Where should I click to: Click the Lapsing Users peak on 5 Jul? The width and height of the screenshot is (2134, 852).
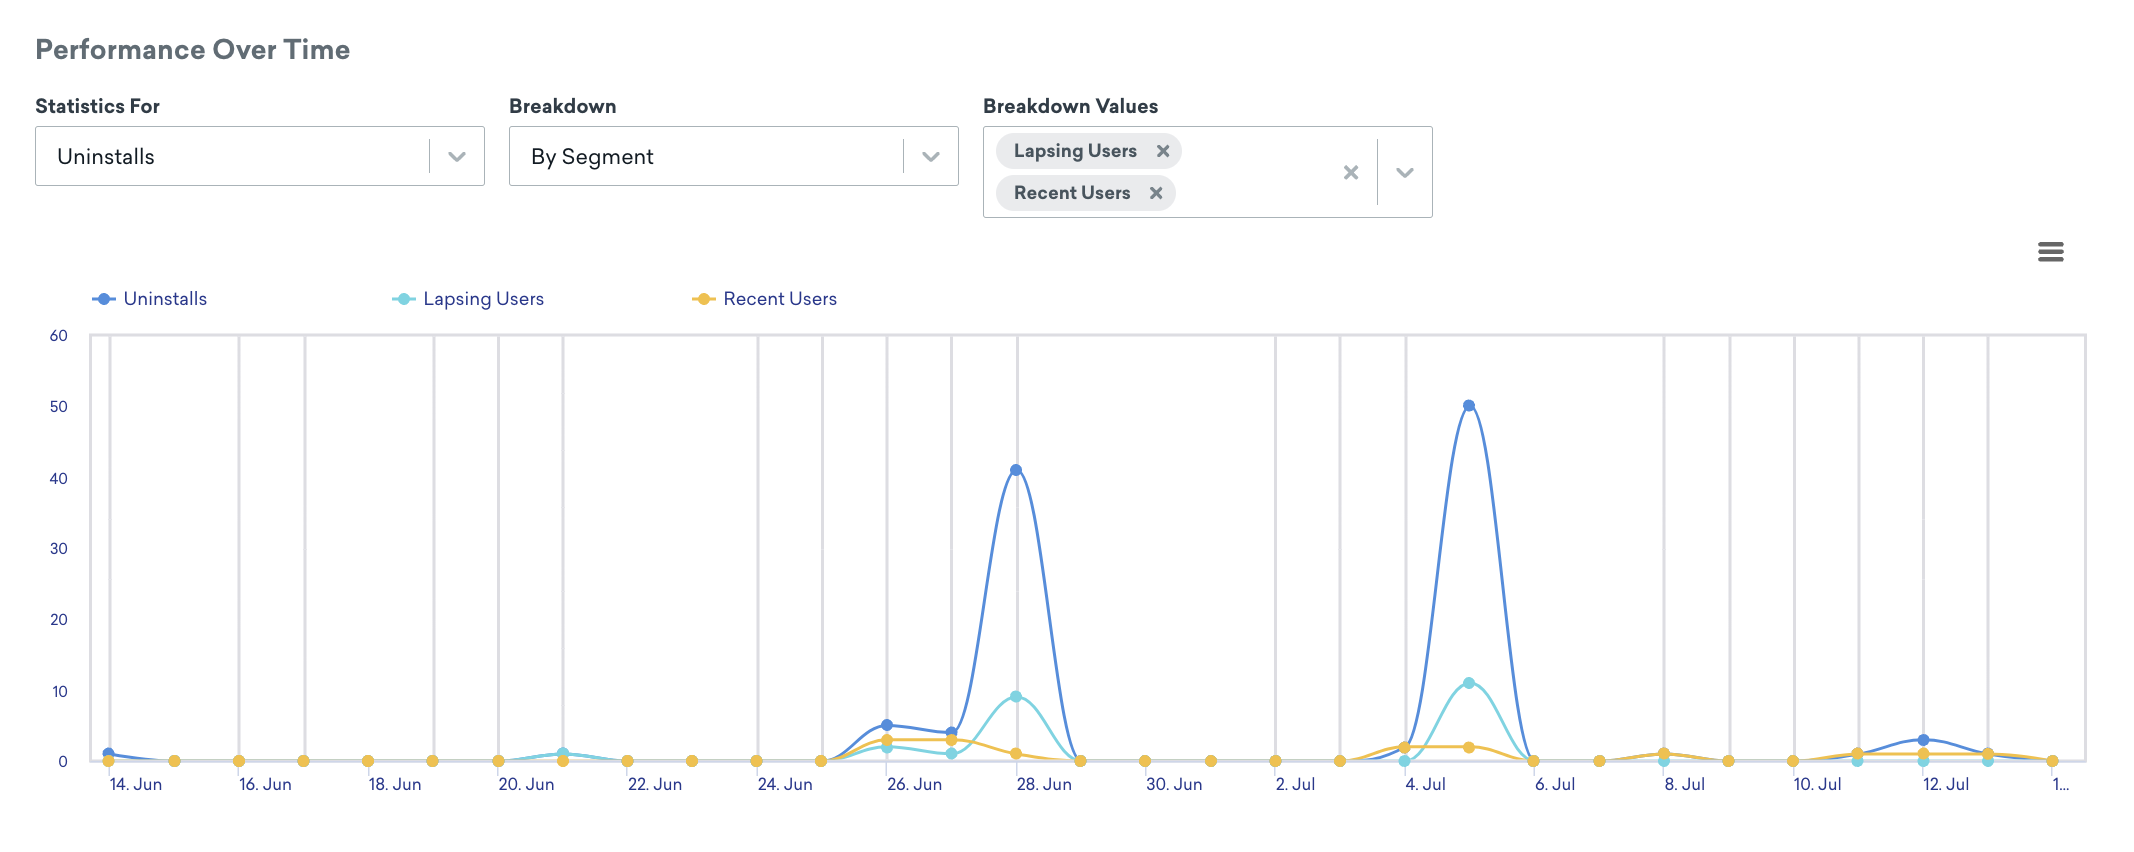click(x=1469, y=683)
